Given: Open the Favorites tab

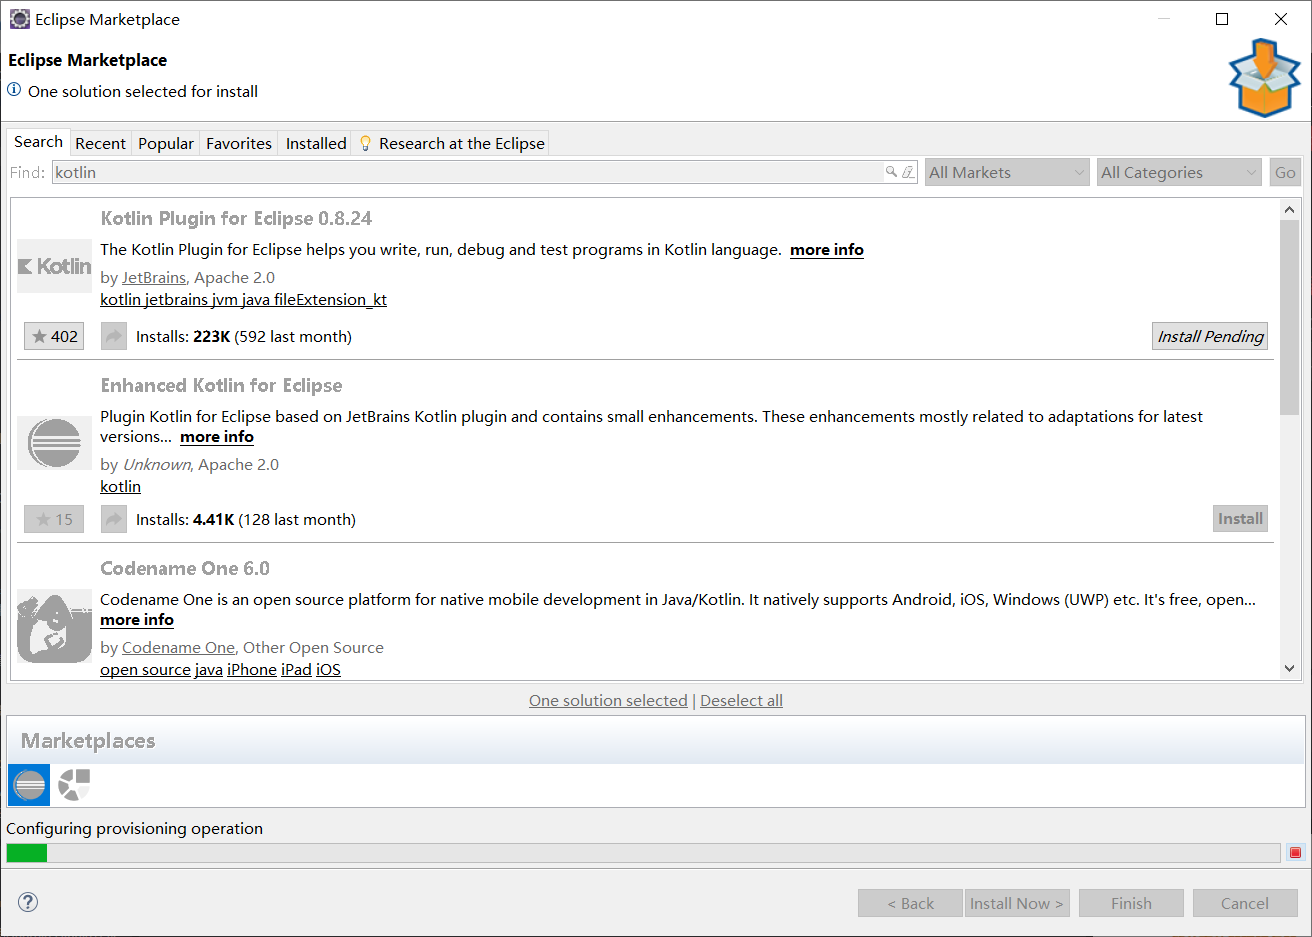Looking at the screenshot, I should point(239,143).
